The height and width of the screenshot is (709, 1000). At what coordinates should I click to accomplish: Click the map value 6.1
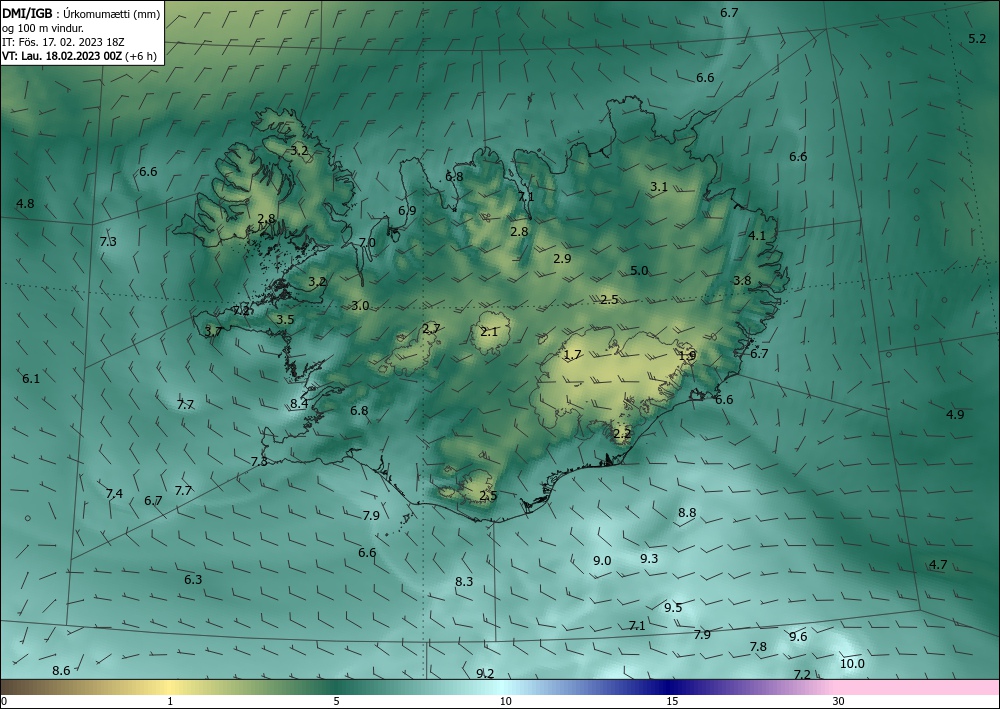[31, 379]
